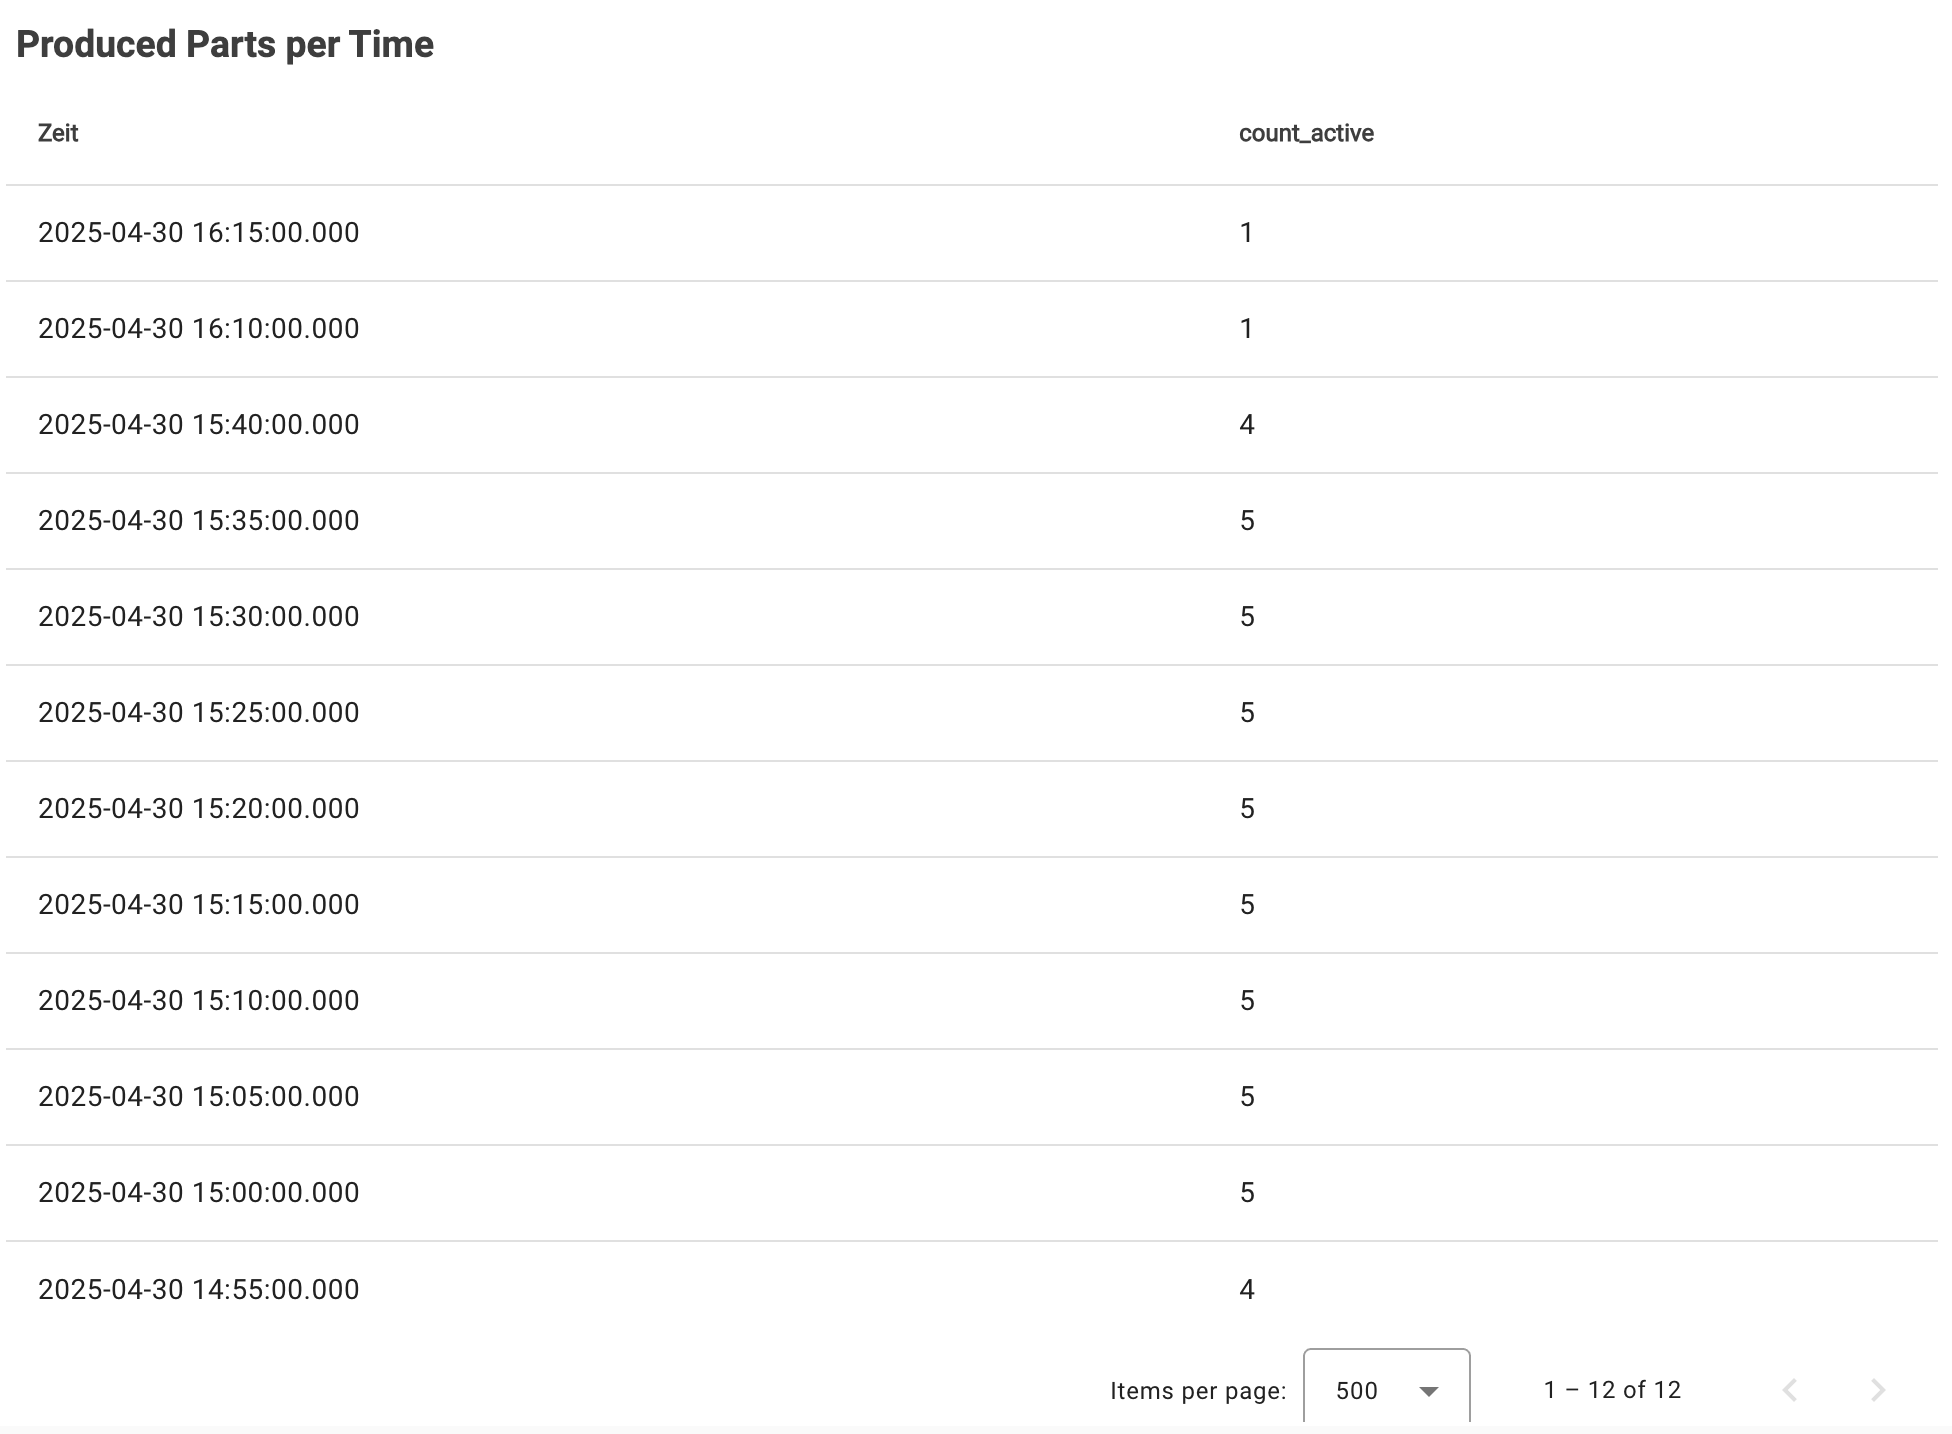Click the '1 – 12 of 12' range label
Screen dimensions: 1952x1434
(1612, 1390)
